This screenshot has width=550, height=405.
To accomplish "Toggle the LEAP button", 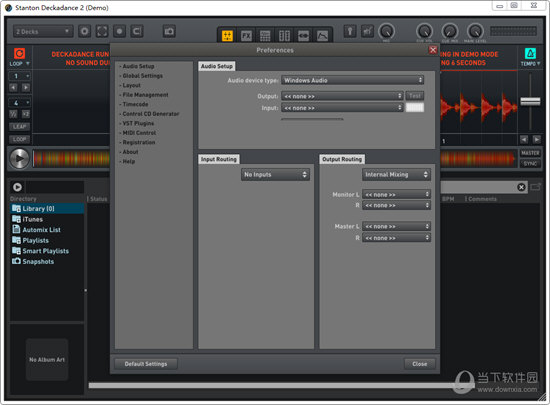I will click(19, 127).
